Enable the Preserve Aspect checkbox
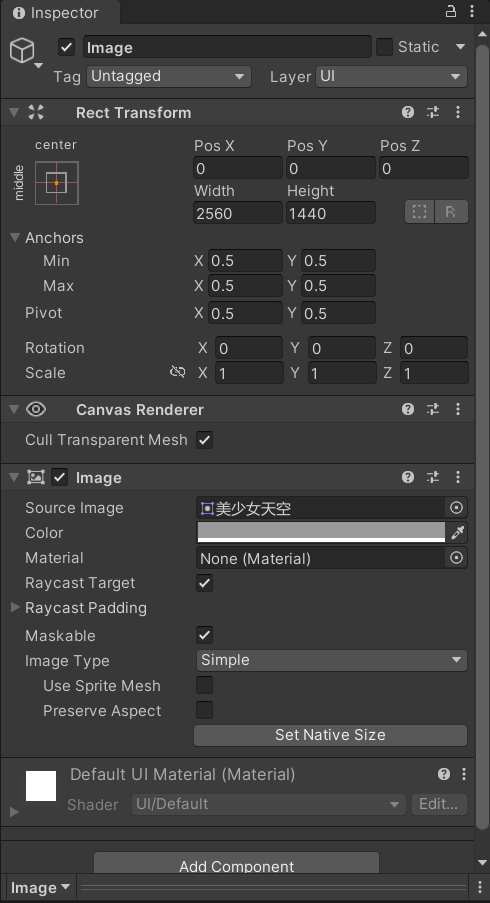 tap(204, 710)
